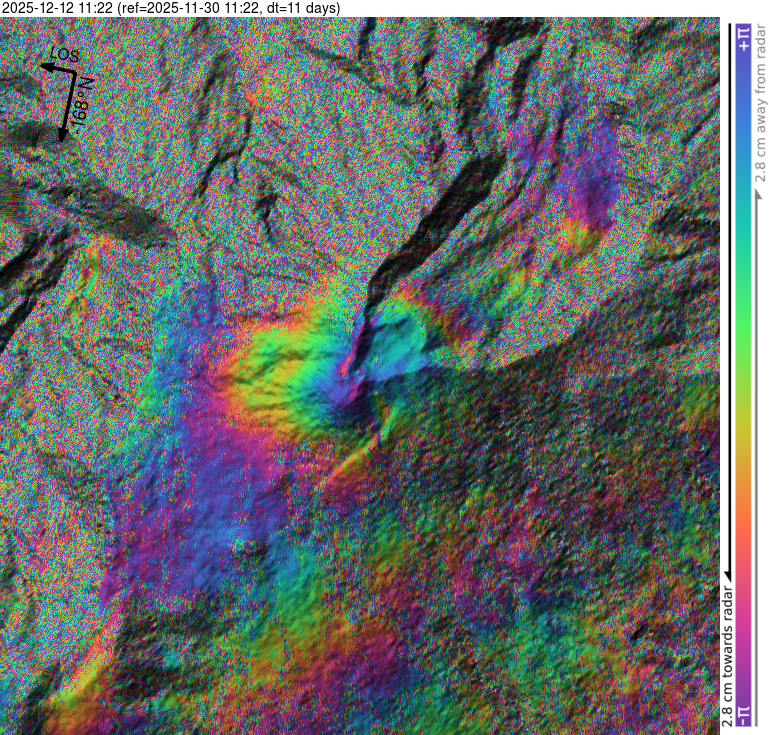This screenshot has height=735, width=769.
Task: Click the 'dt=11 days' text in the title
Action: tap(304, 8)
